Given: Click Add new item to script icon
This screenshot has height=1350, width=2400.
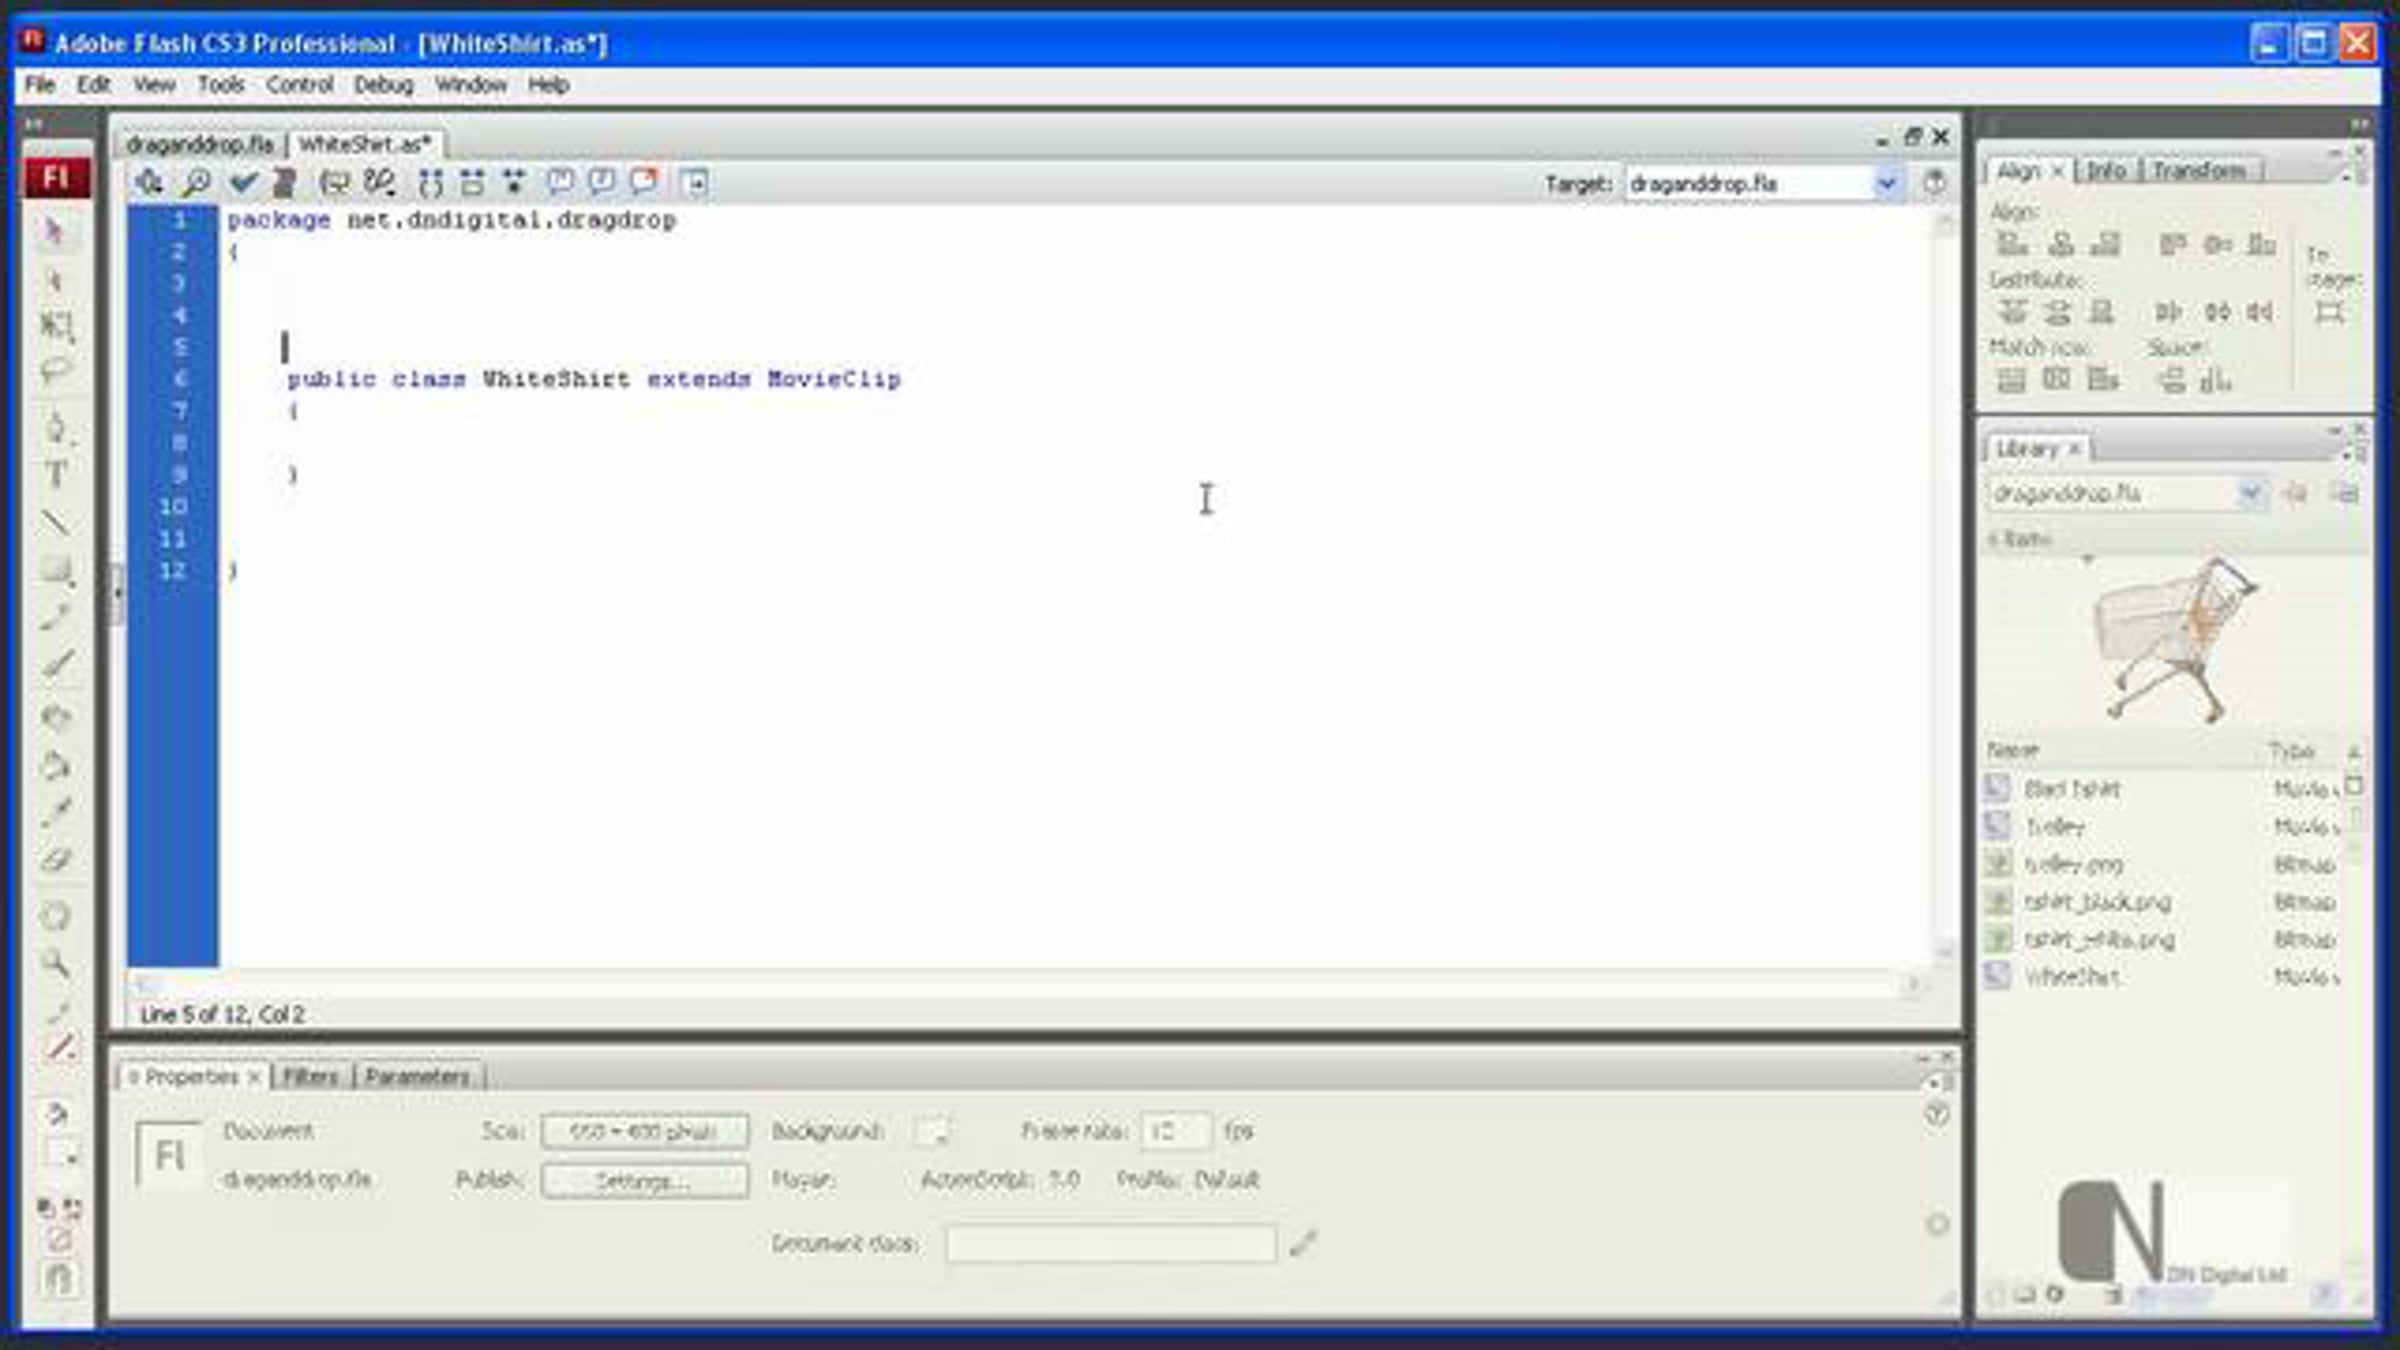Looking at the screenshot, I should [150, 182].
